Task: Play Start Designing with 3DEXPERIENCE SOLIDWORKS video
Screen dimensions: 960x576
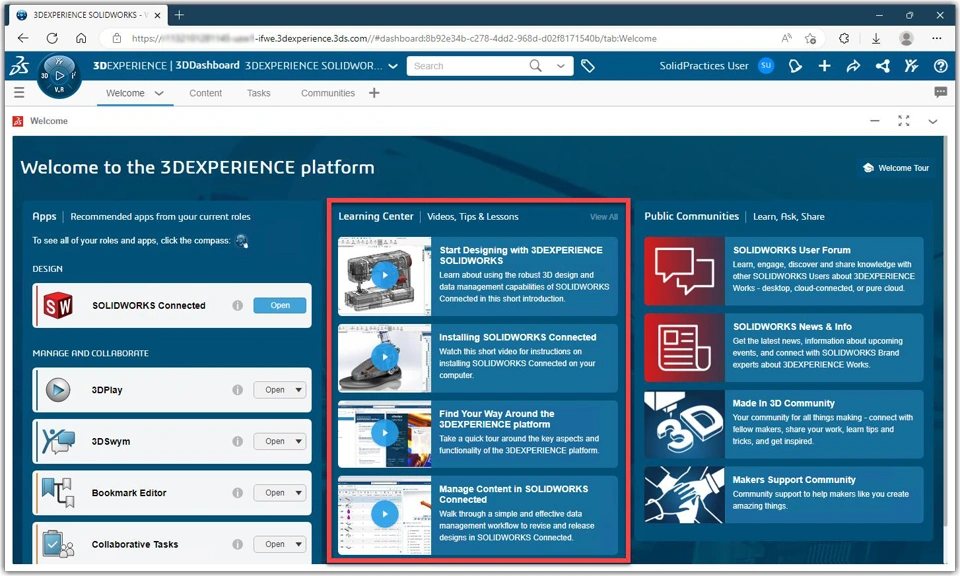Action: pos(384,276)
